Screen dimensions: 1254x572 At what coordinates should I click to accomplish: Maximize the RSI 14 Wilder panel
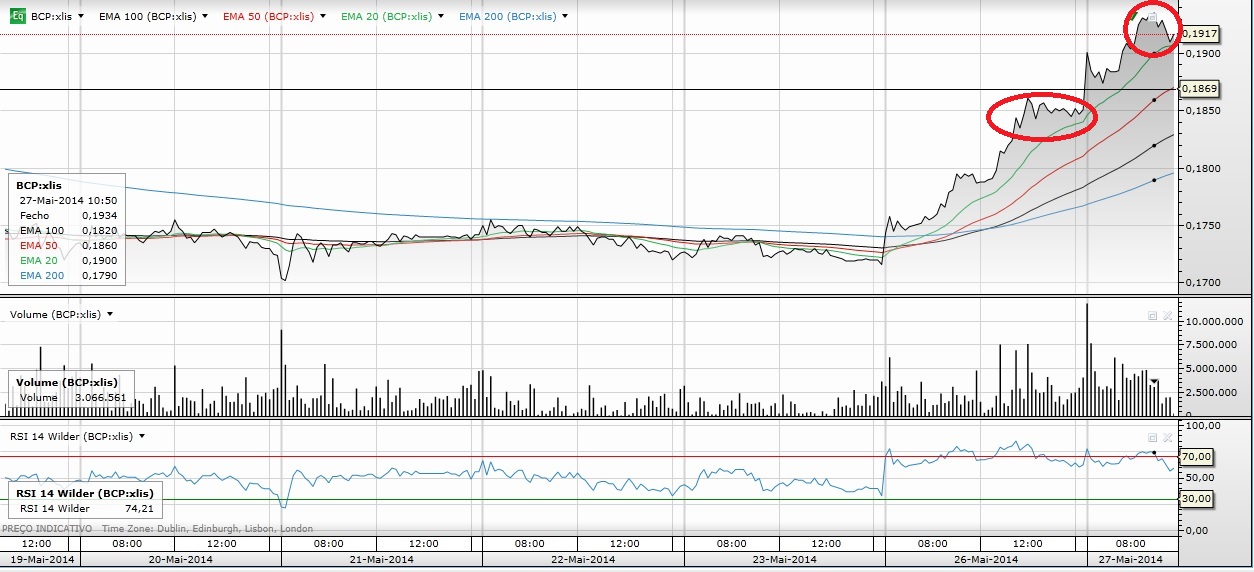1152,437
